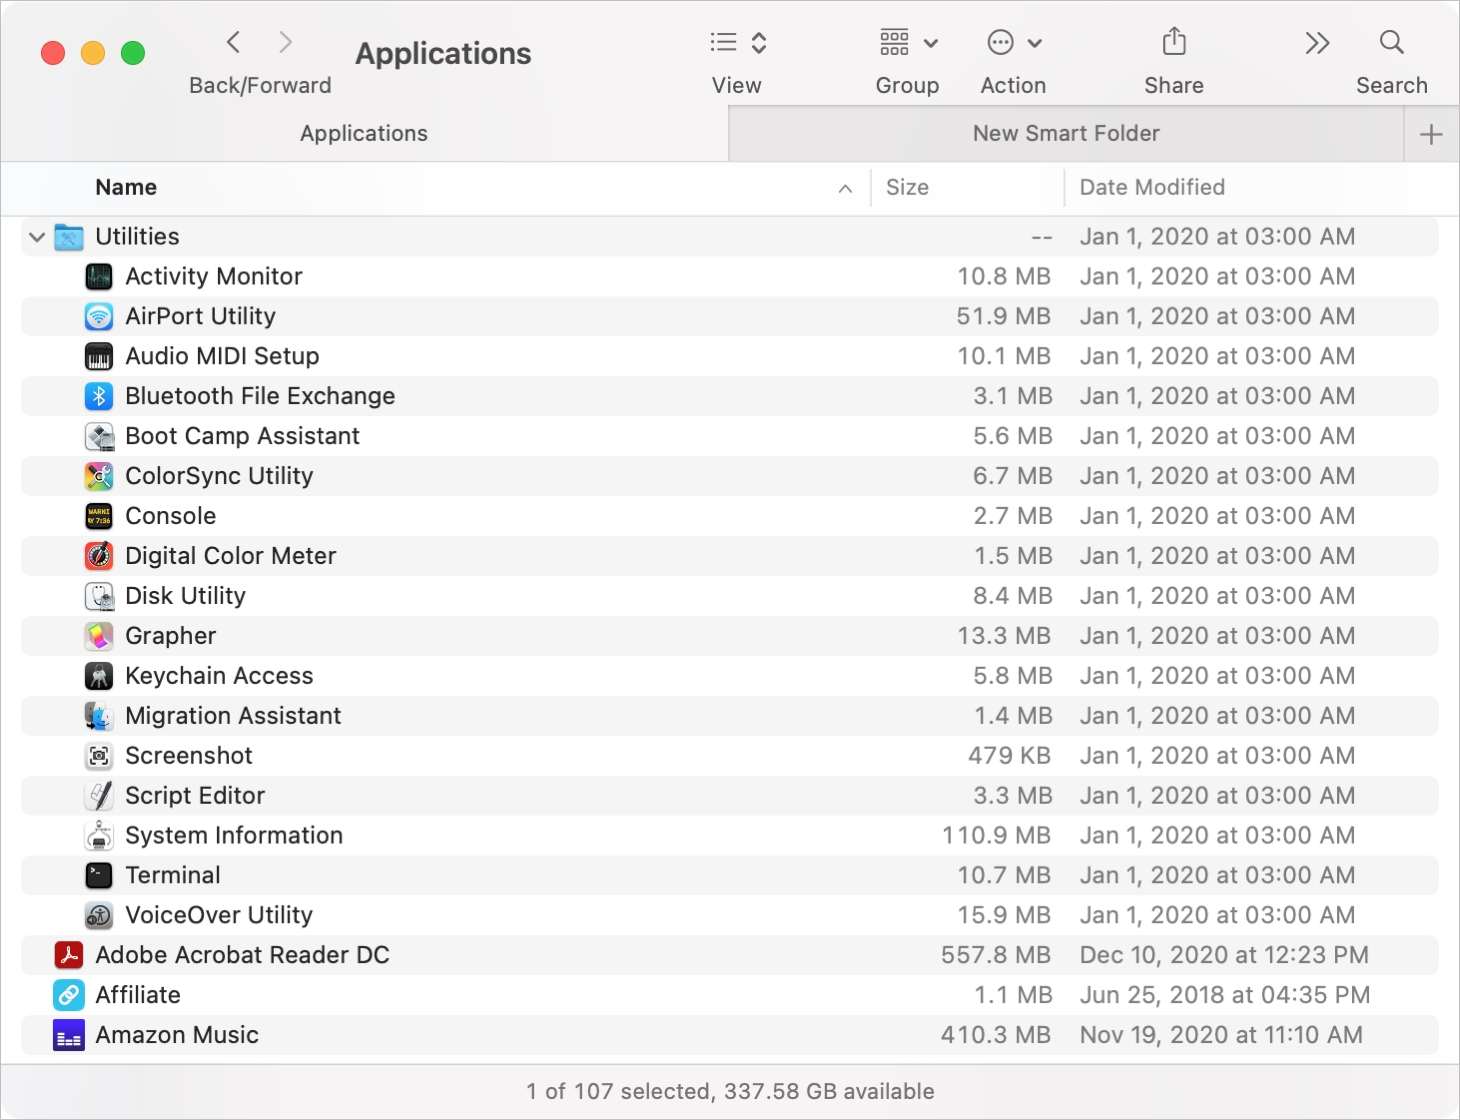Open the ColorSync Utility icon
The image size is (1460, 1120).
(98, 475)
